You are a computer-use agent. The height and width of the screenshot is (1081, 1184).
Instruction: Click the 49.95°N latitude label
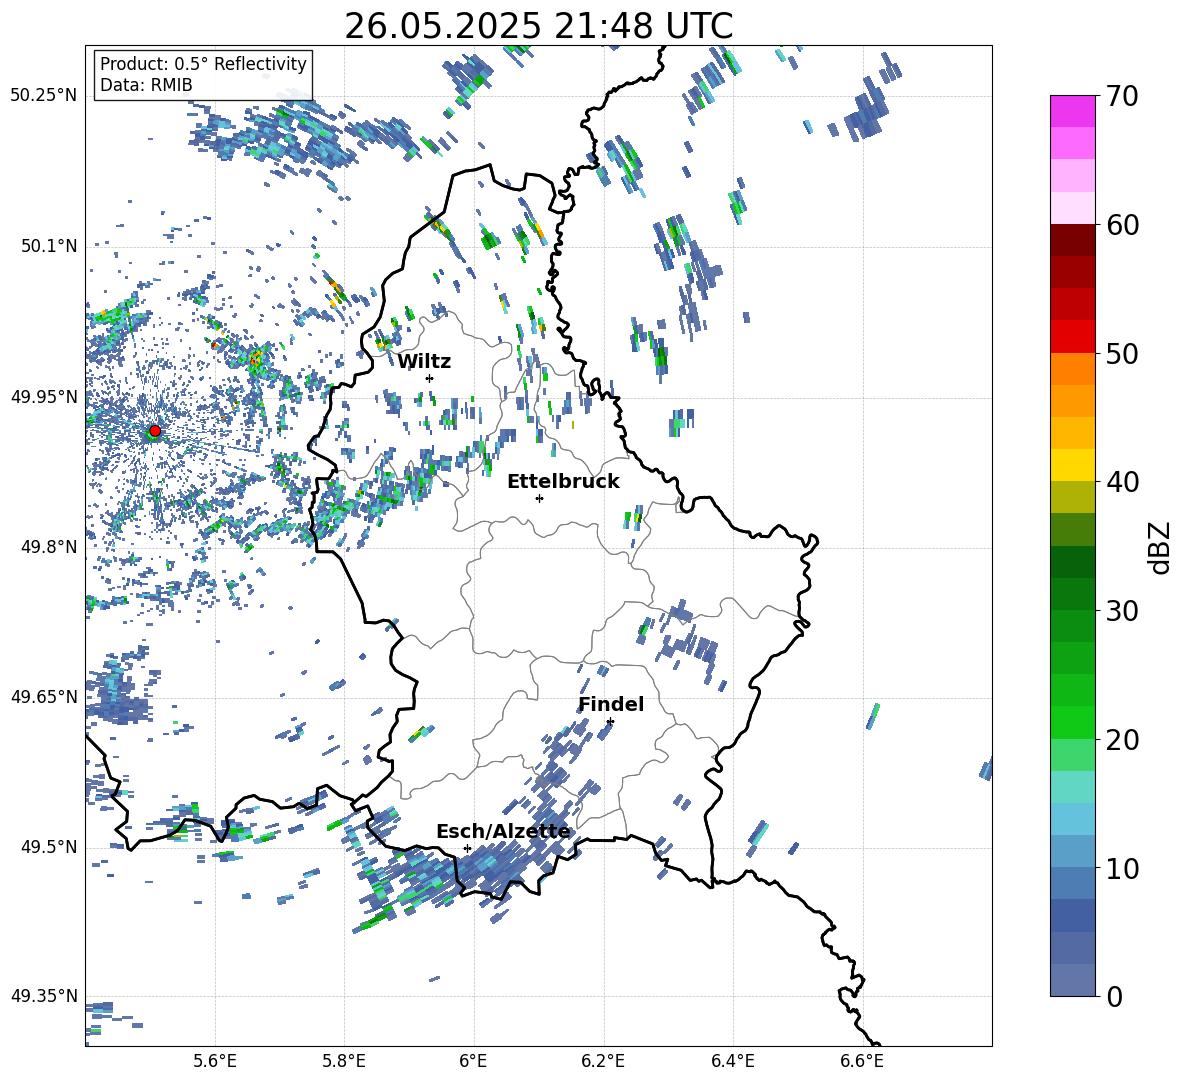click(x=44, y=396)
